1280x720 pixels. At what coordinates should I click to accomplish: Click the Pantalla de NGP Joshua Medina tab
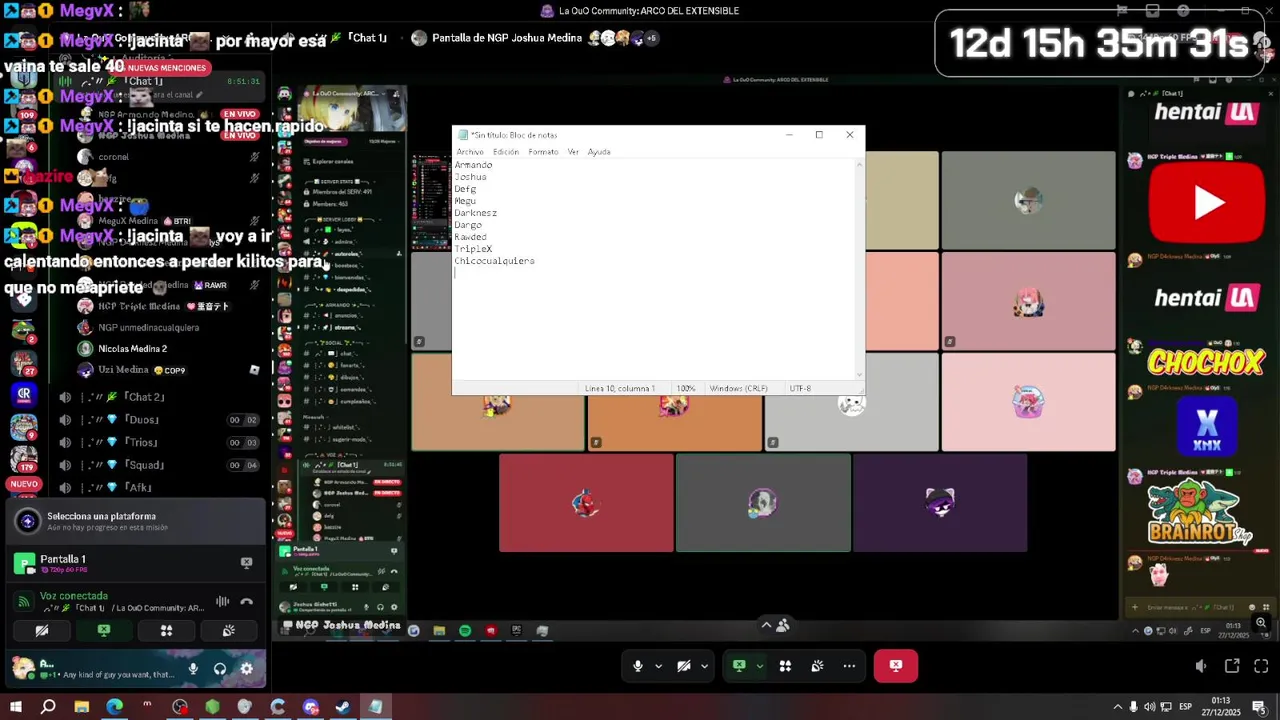click(506, 38)
